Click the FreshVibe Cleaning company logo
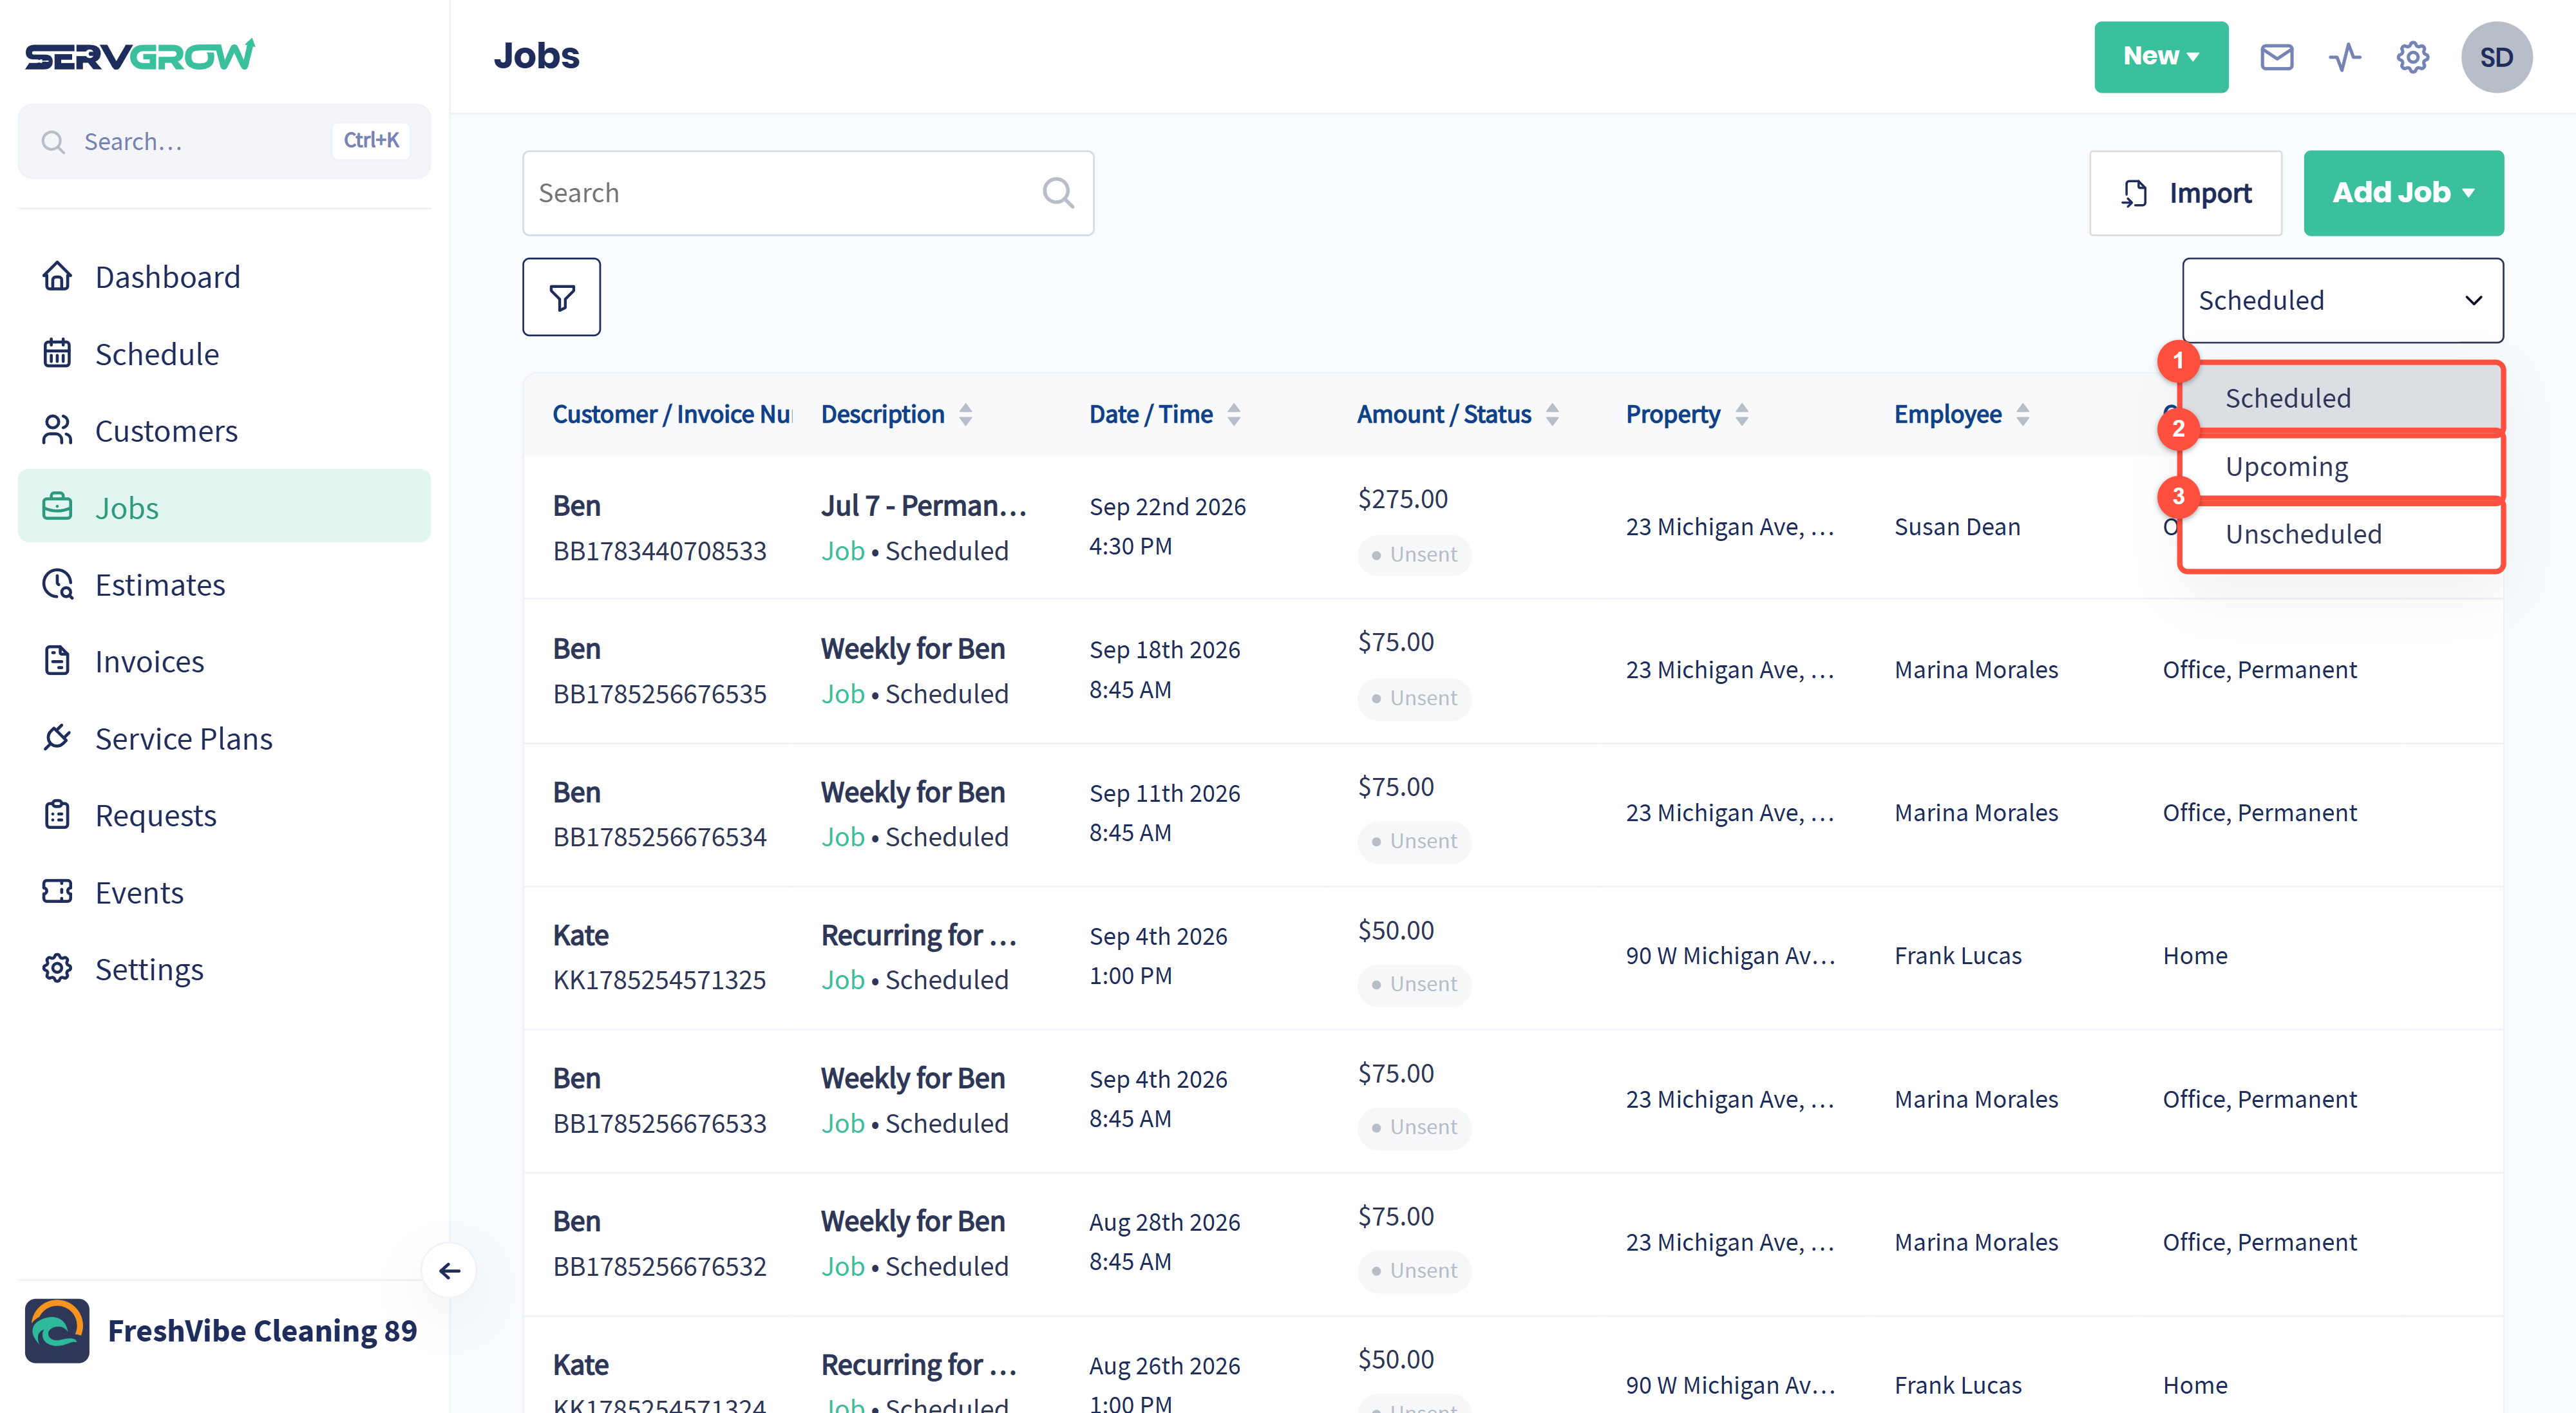 click(x=57, y=1331)
